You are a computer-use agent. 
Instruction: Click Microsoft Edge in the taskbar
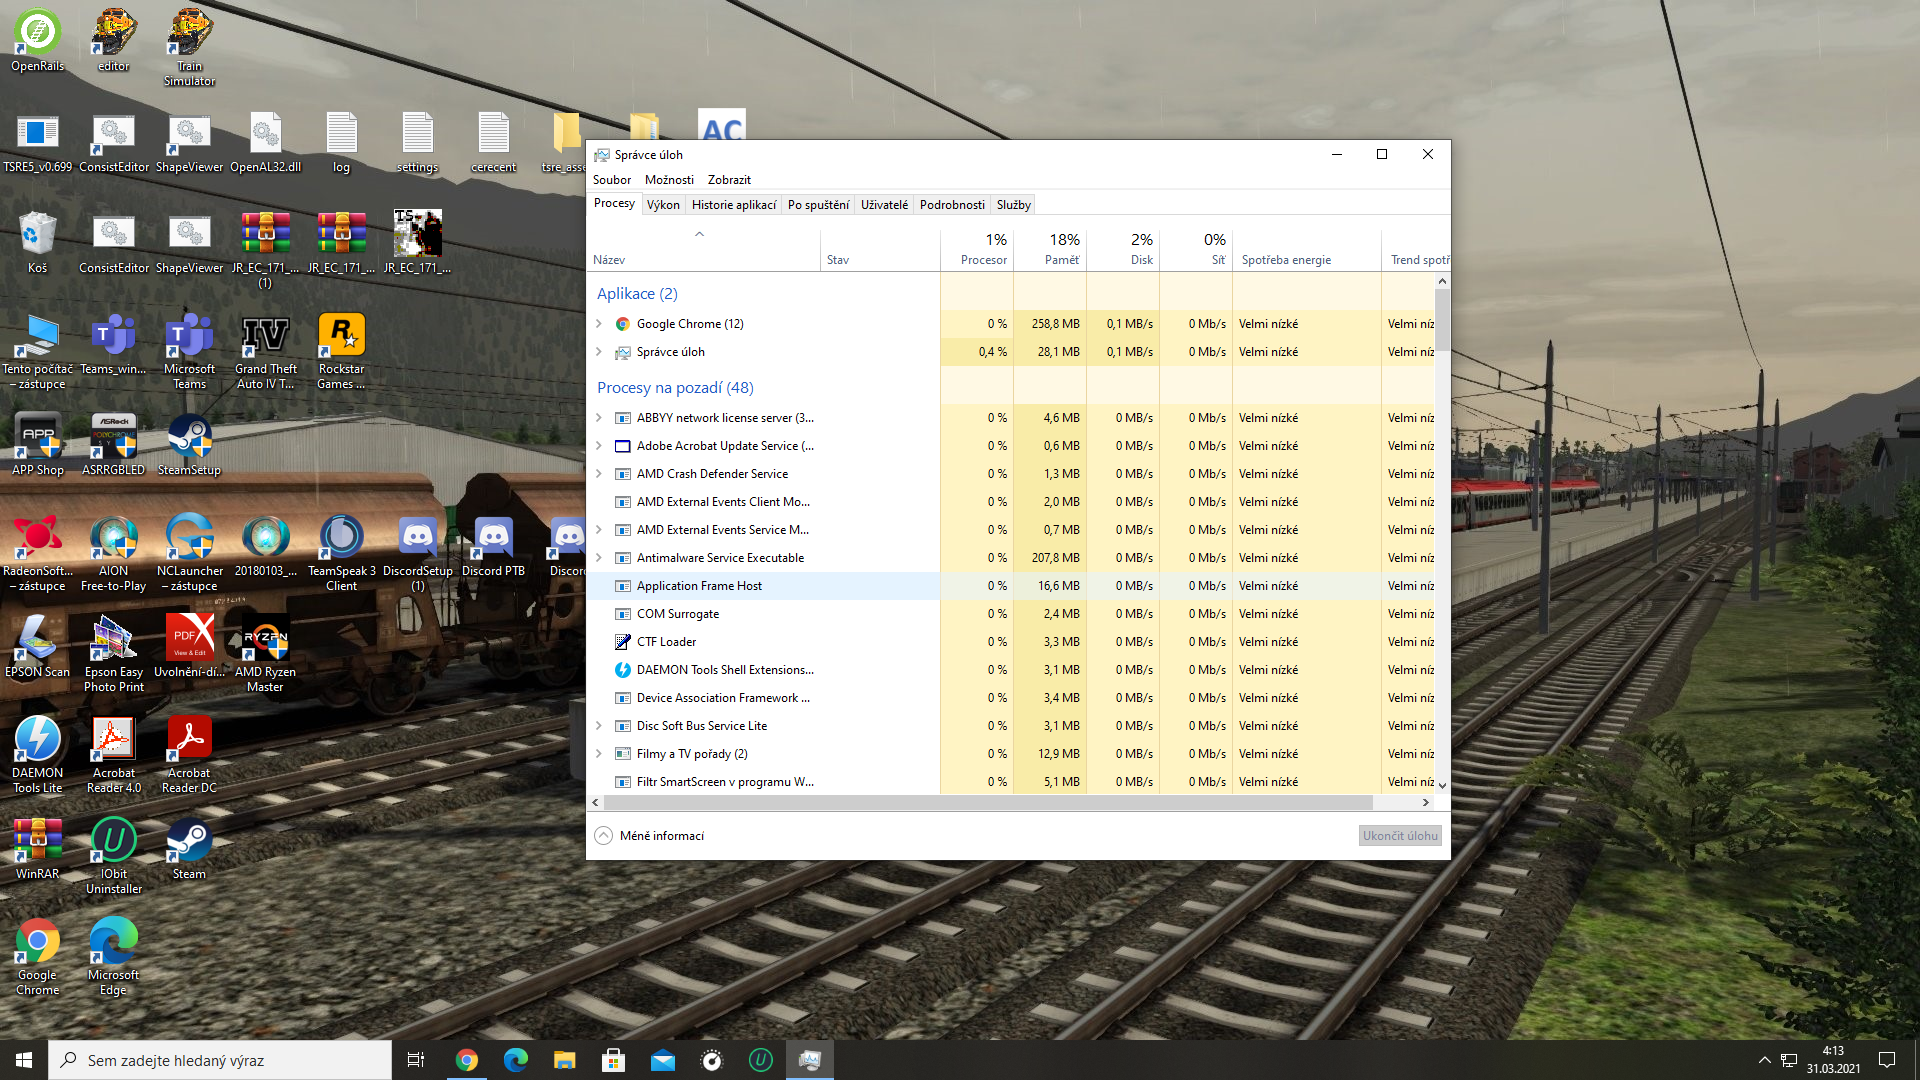tap(515, 1060)
